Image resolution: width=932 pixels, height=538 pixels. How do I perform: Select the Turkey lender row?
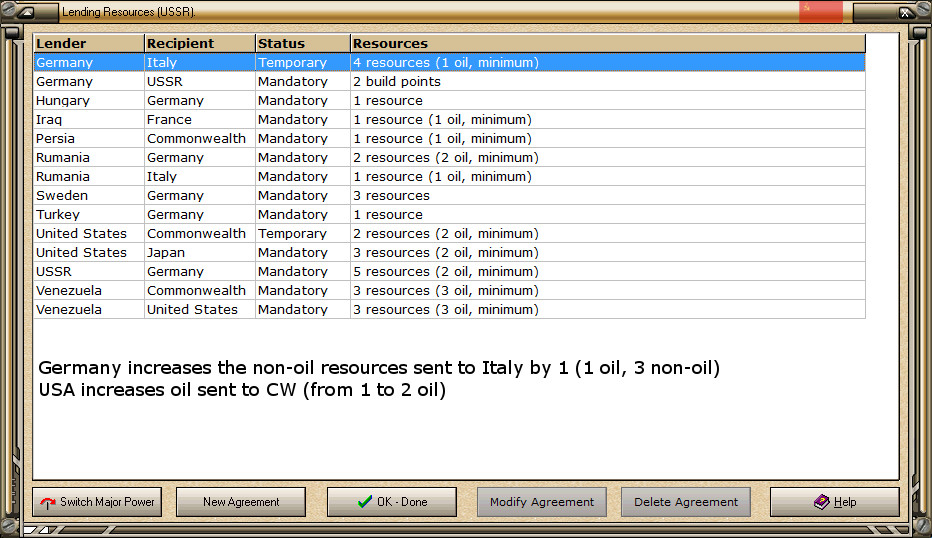449,215
